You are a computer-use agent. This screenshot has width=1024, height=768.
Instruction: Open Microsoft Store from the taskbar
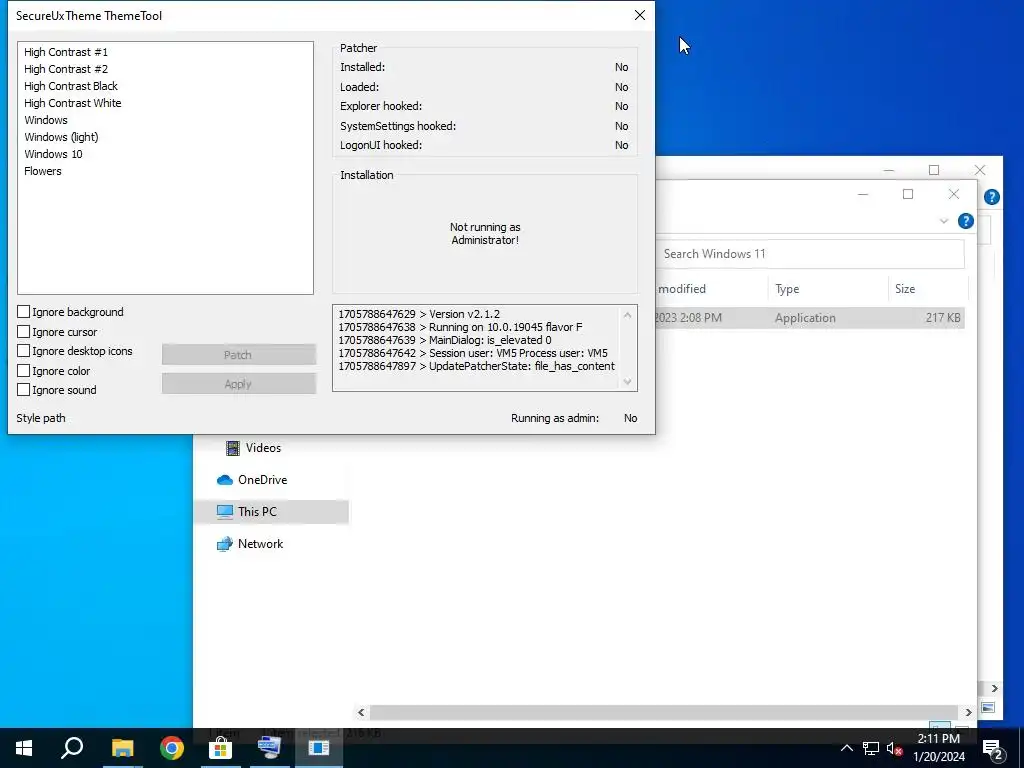click(x=221, y=748)
